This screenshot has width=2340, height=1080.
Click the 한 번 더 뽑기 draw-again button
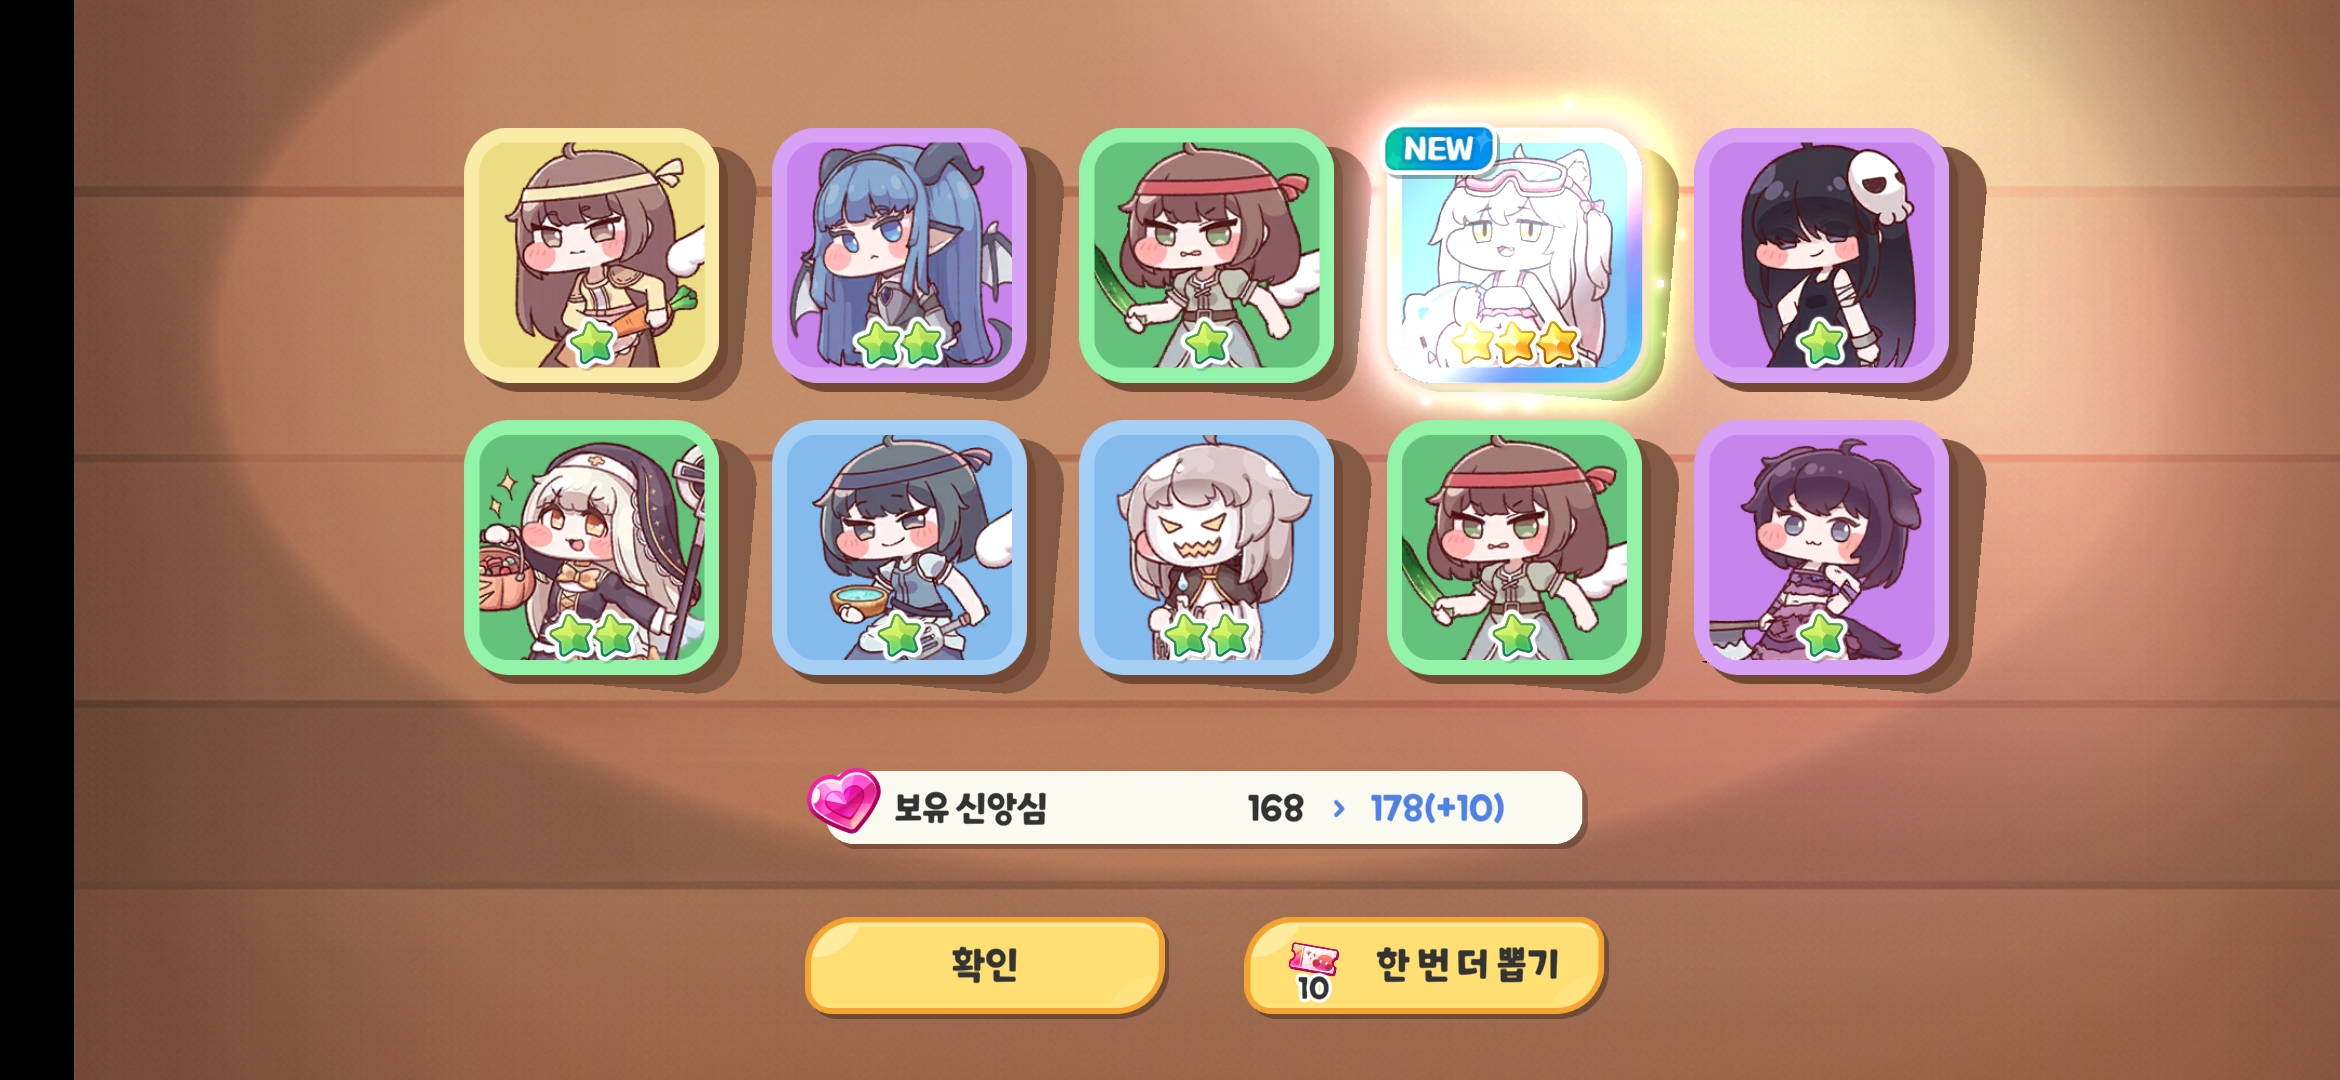tap(1424, 965)
